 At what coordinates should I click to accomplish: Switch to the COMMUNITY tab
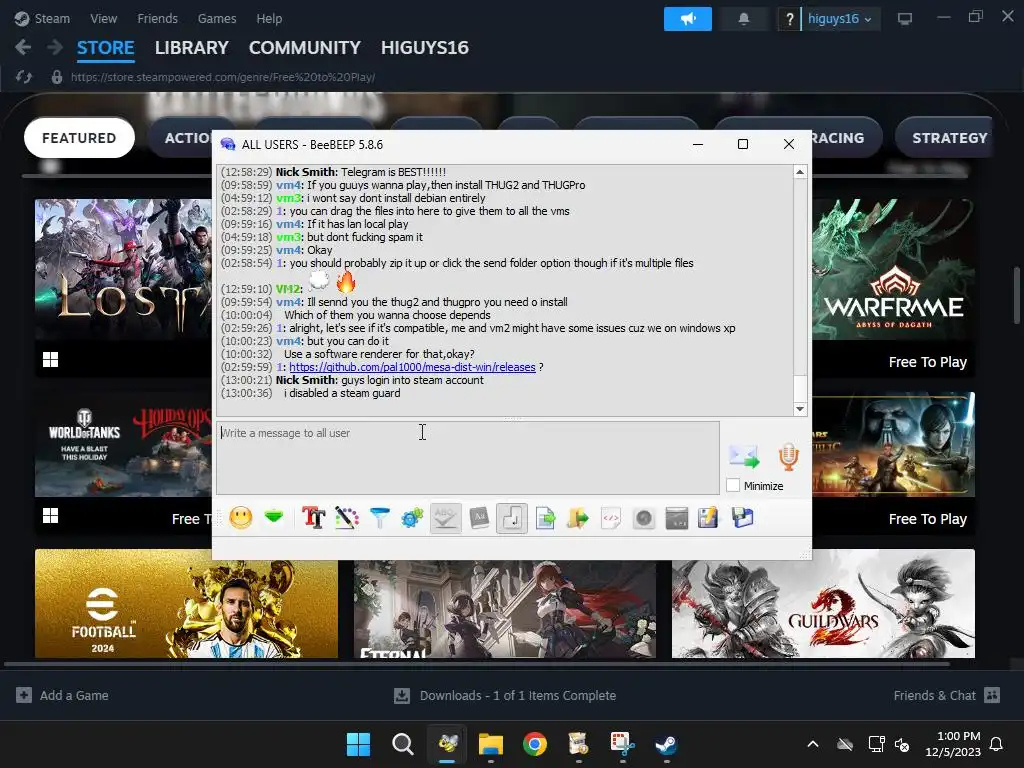(x=304, y=48)
